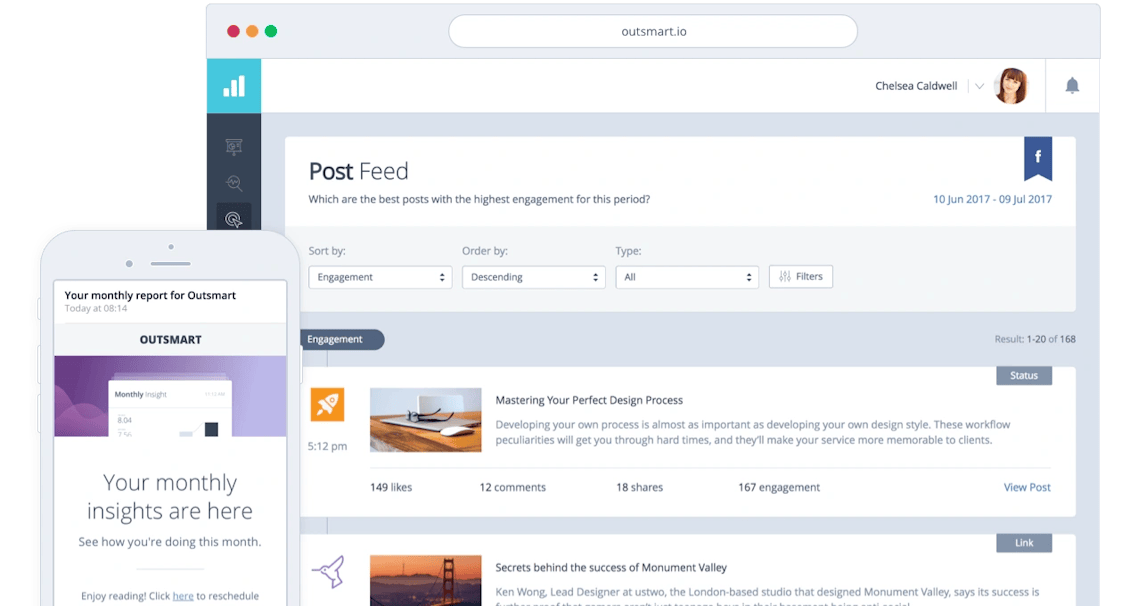Select the click-tracking tool icon in the sidebar
The width and height of the screenshot is (1140, 606).
[233, 220]
